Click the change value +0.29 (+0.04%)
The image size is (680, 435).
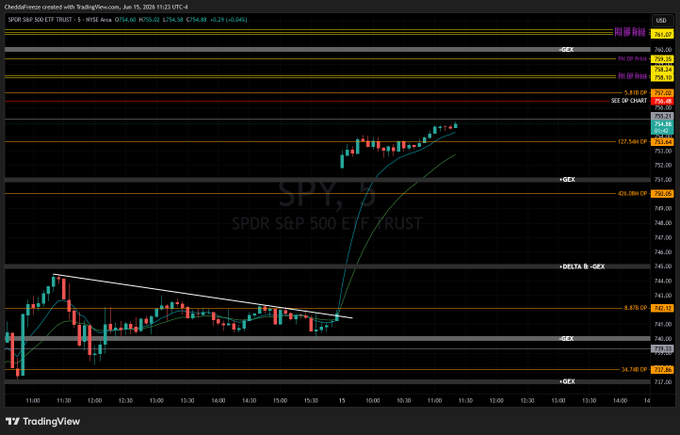228,20
